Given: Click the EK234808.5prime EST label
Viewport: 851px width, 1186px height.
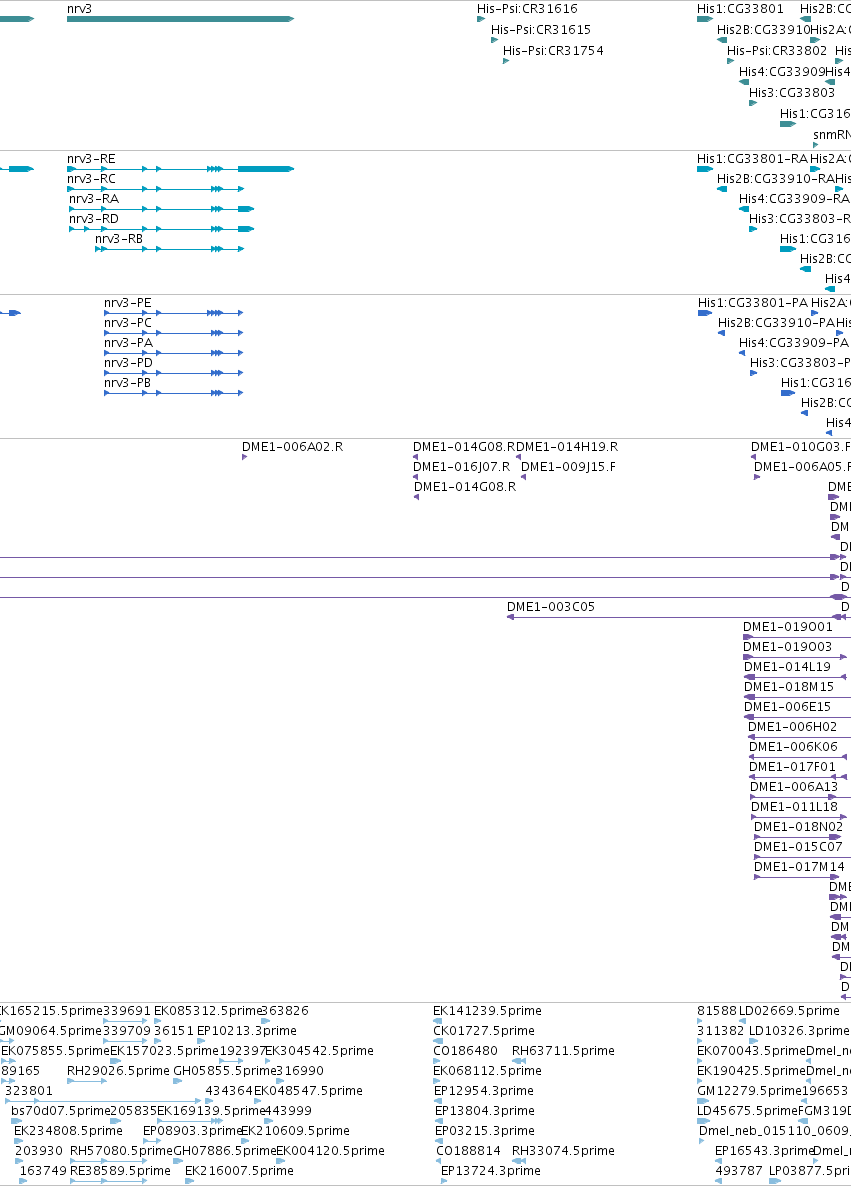Looking at the screenshot, I should 68,1132.
